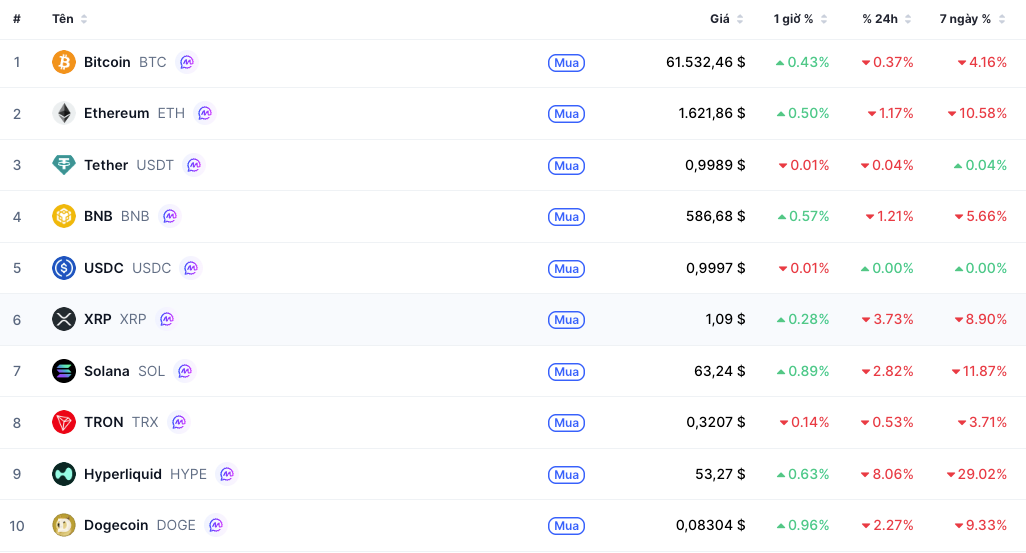
Task: Click the Mua button for Tether
Action: pos(566,166)
